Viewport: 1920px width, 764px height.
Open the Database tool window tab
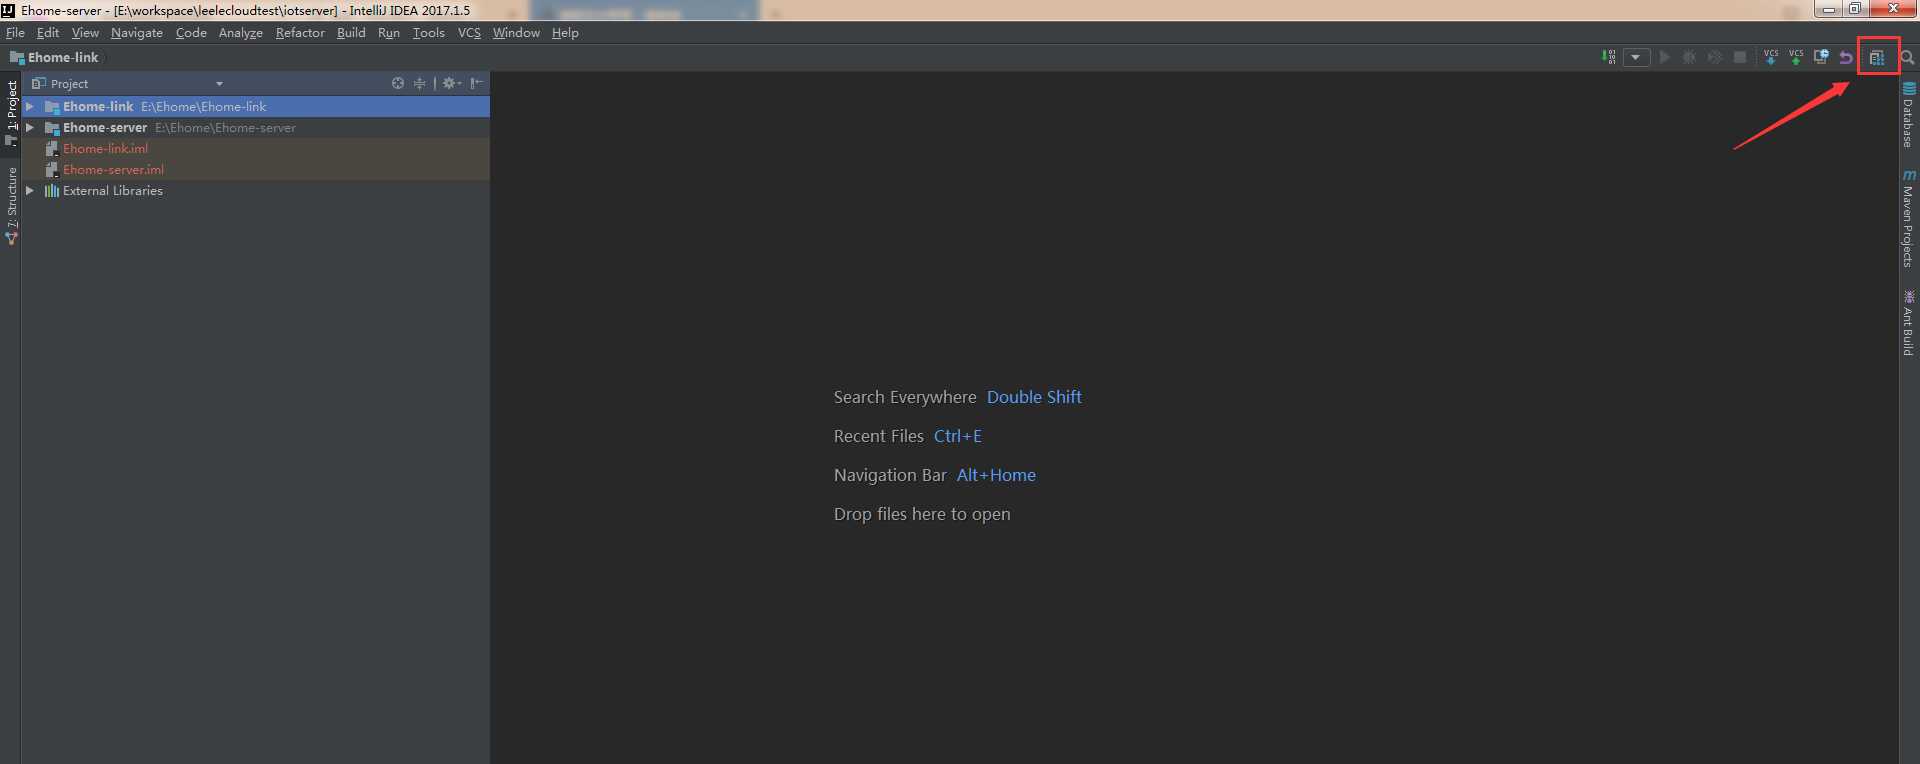(1909, 115)
